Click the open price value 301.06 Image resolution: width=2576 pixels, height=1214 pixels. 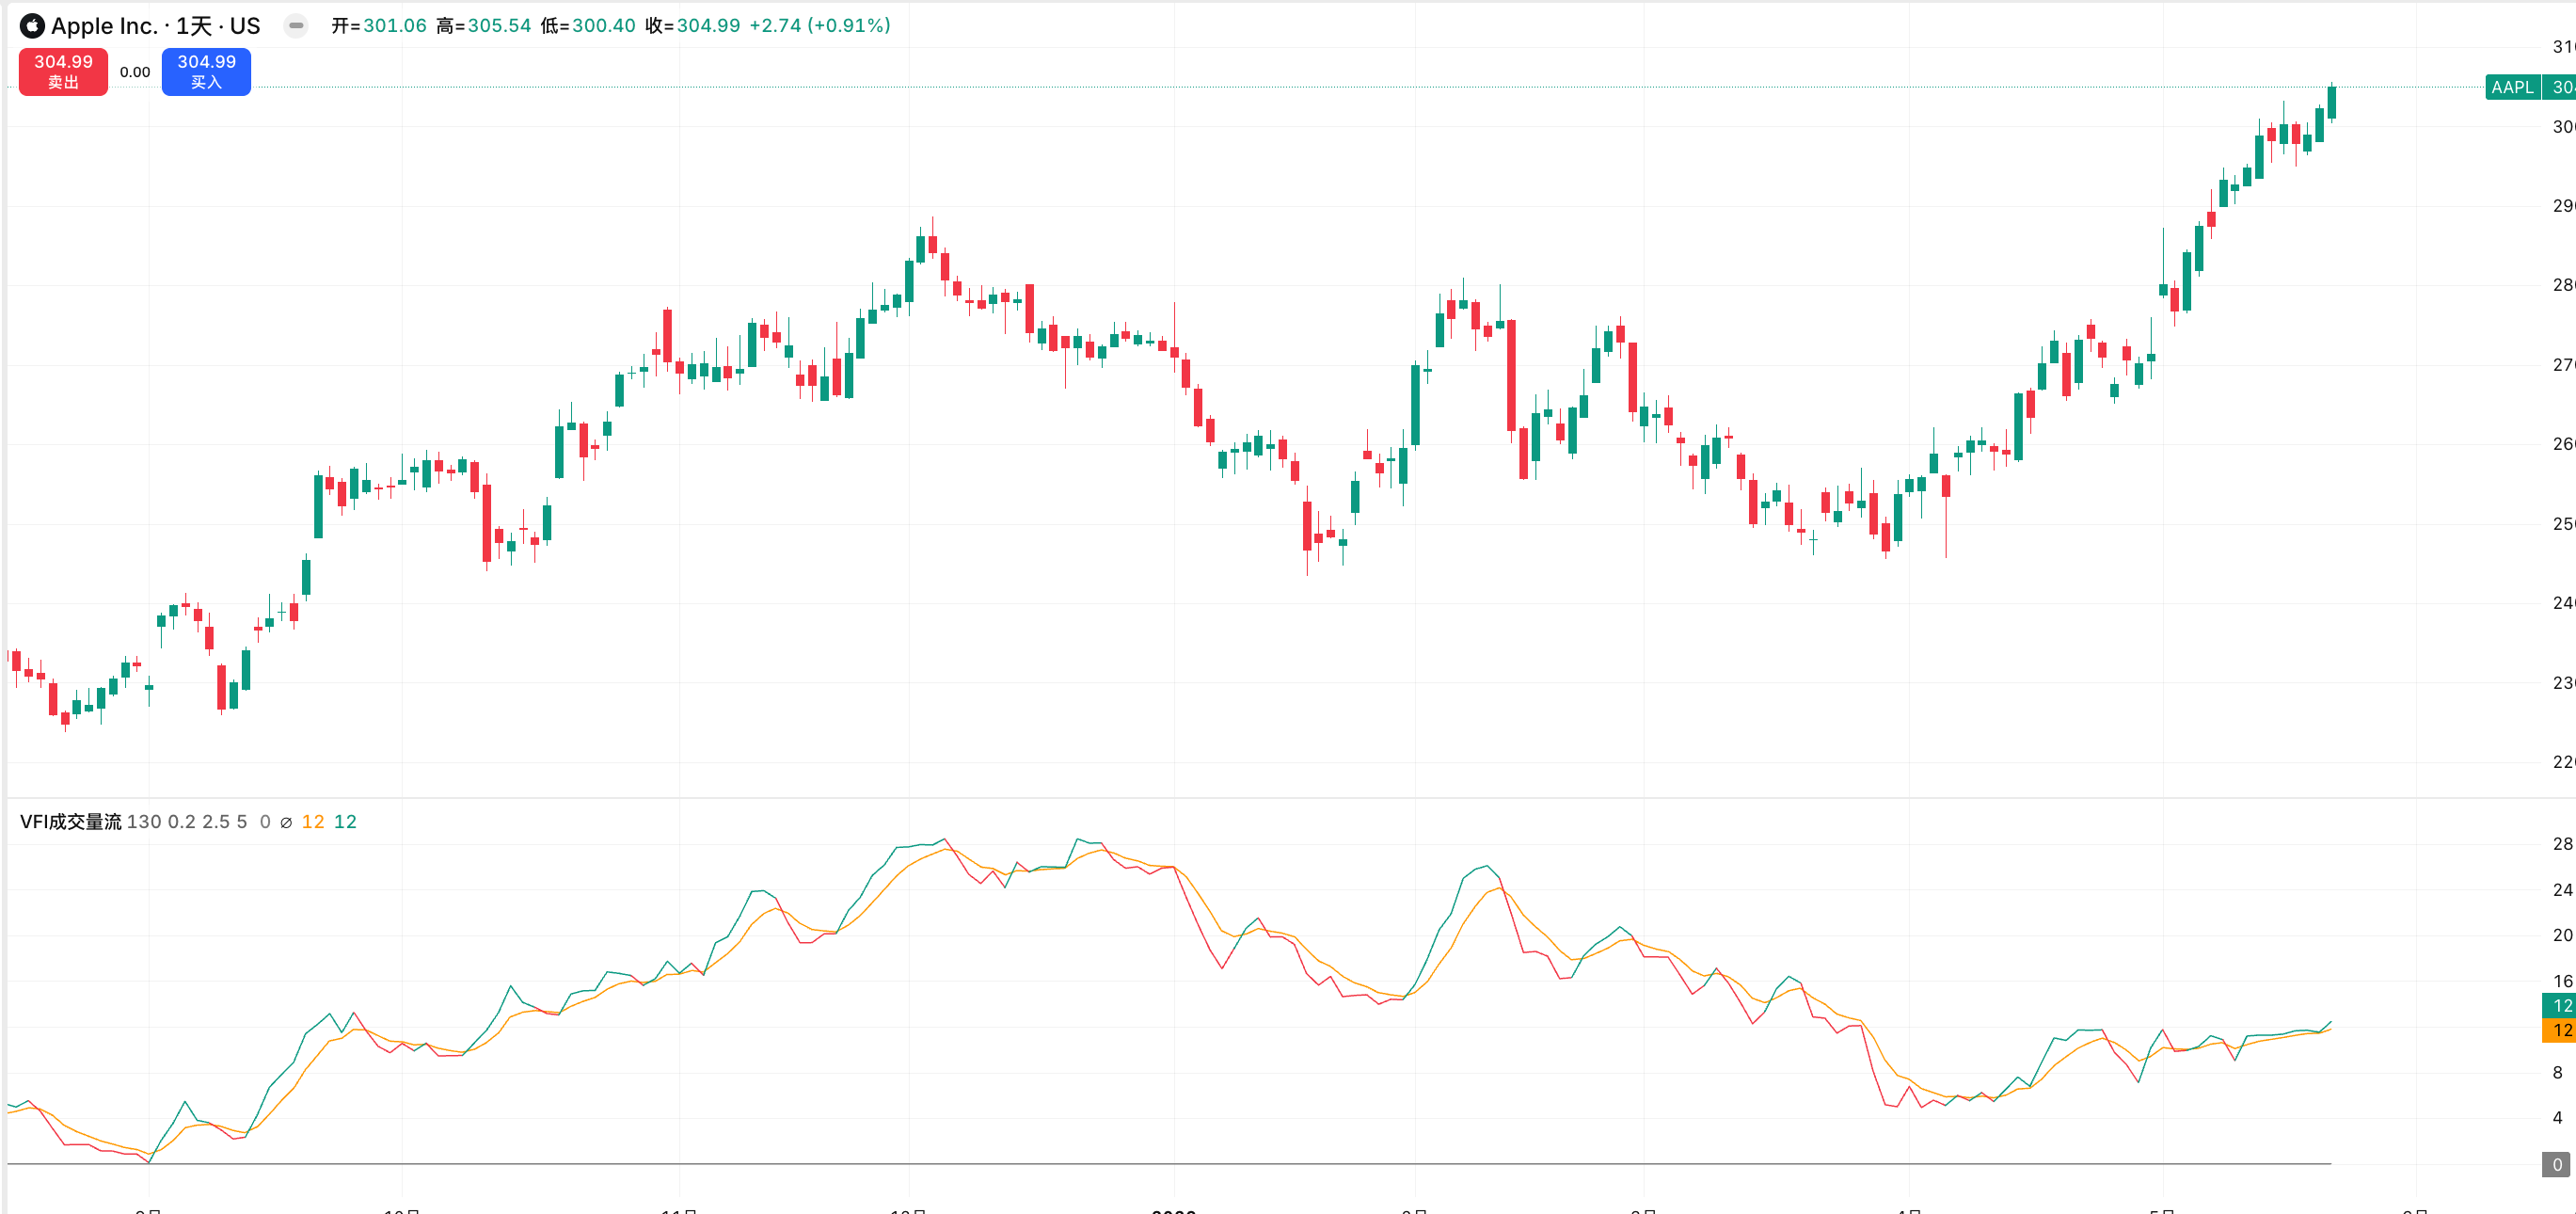[x=395, y=26]
